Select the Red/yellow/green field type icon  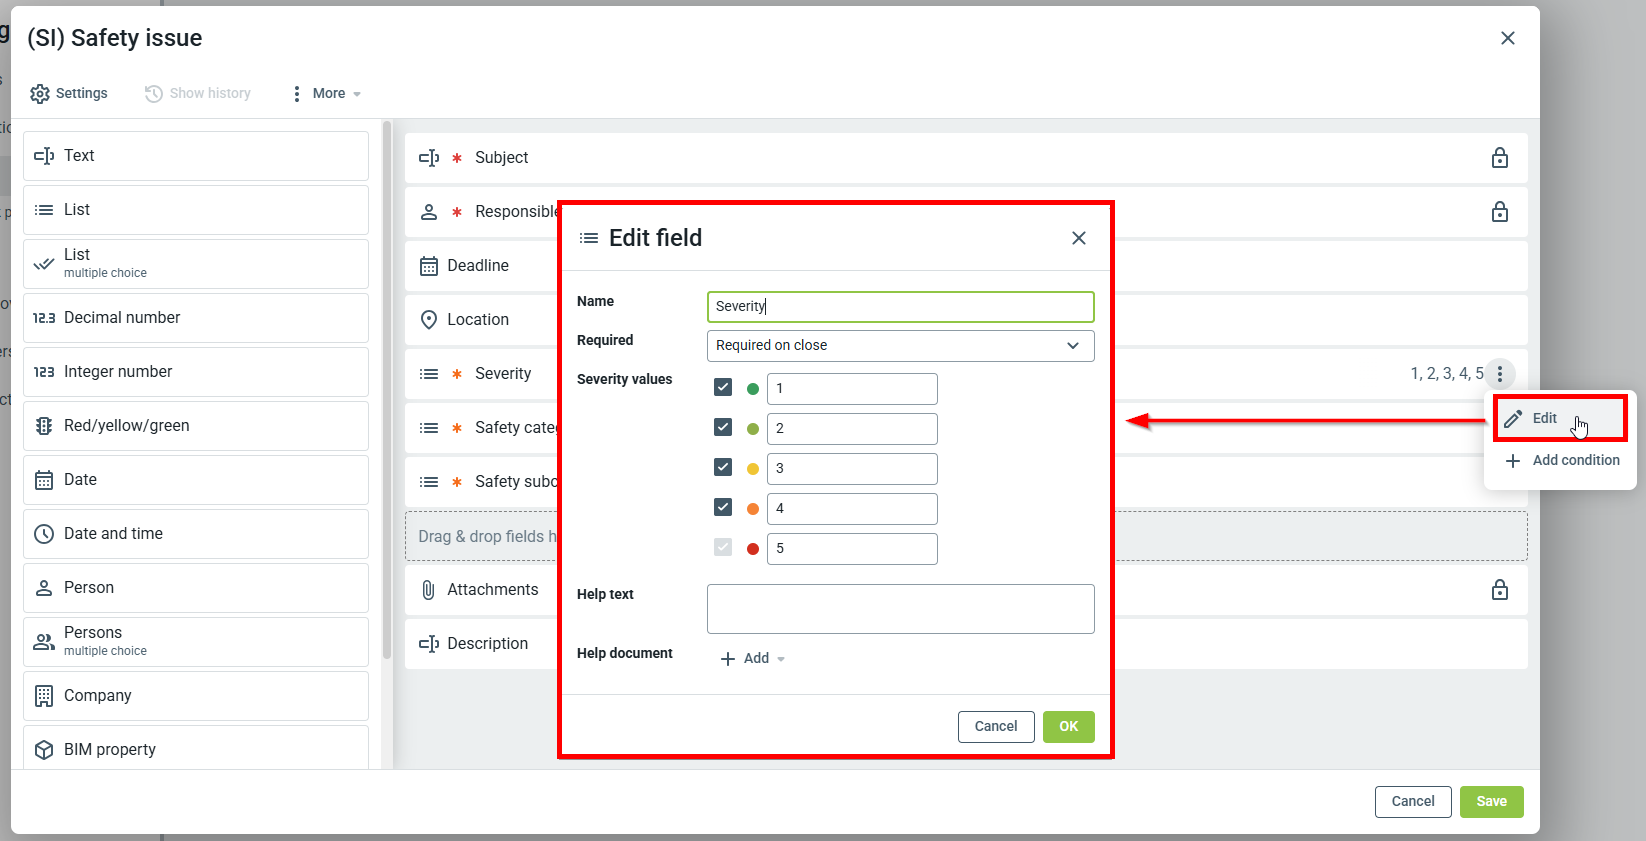44,426
